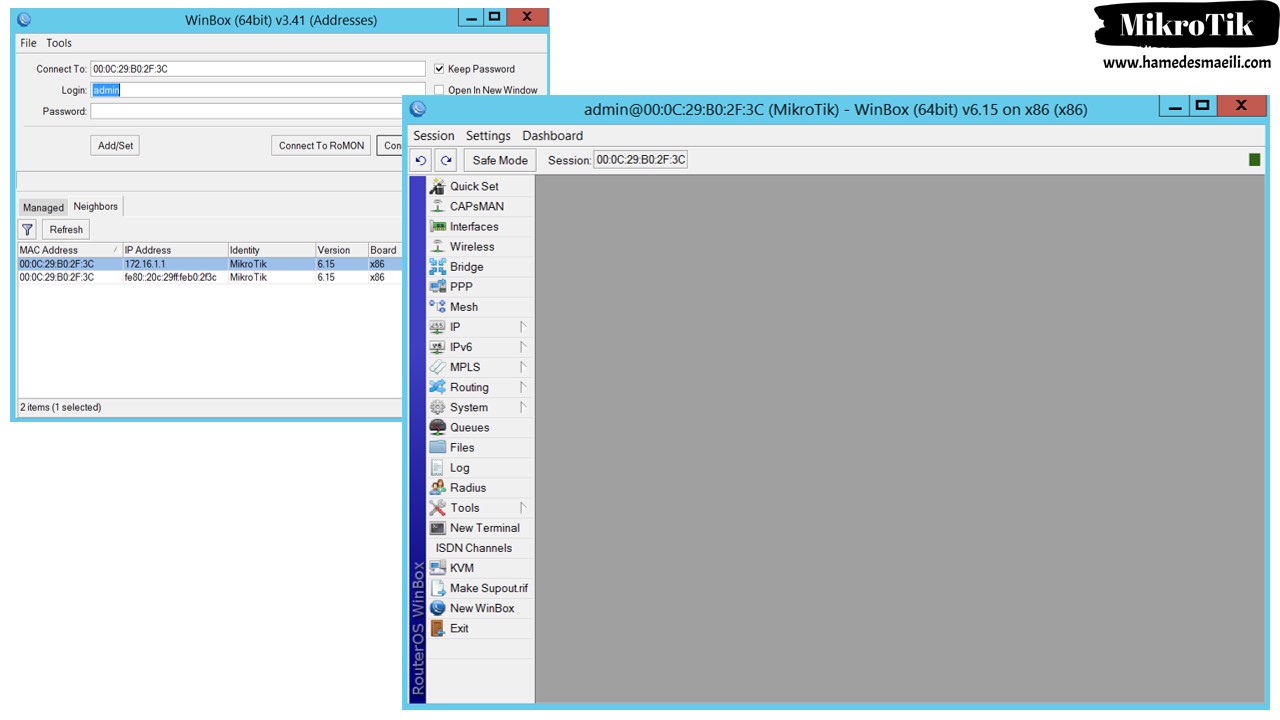Click the green status indicator square

click(1255, 160)
